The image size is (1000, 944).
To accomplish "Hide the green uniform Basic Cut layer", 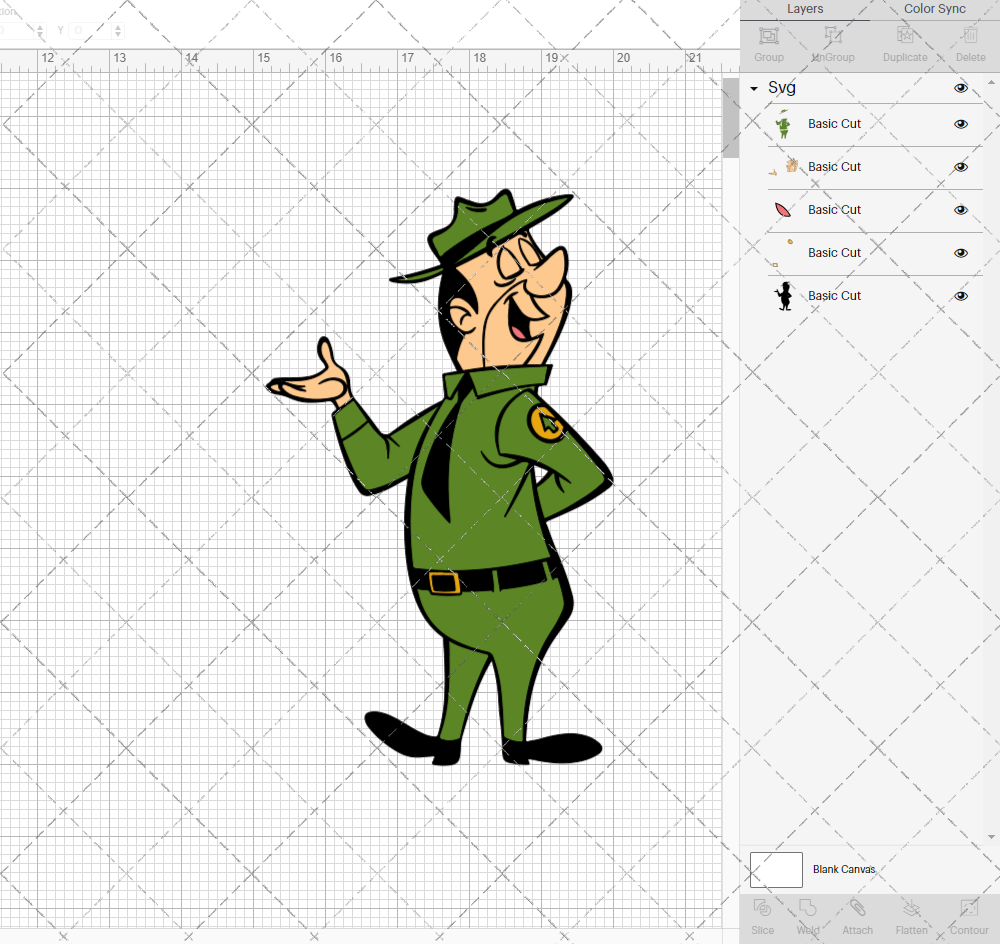I will [960, 124].
